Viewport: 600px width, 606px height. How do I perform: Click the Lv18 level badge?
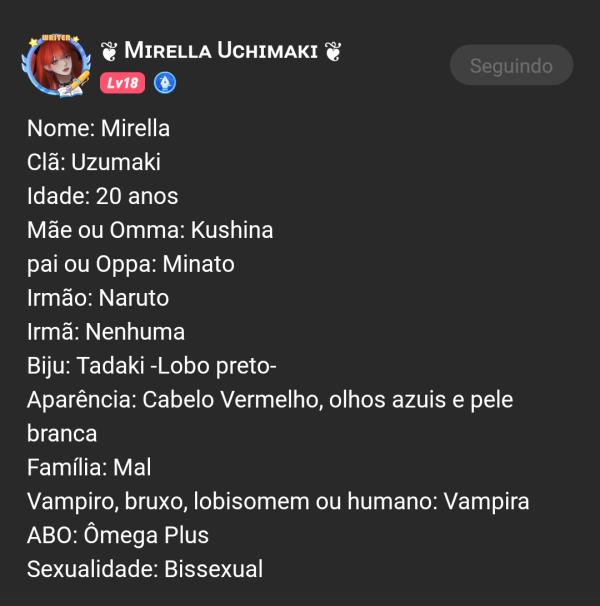(x=122, y=83)
